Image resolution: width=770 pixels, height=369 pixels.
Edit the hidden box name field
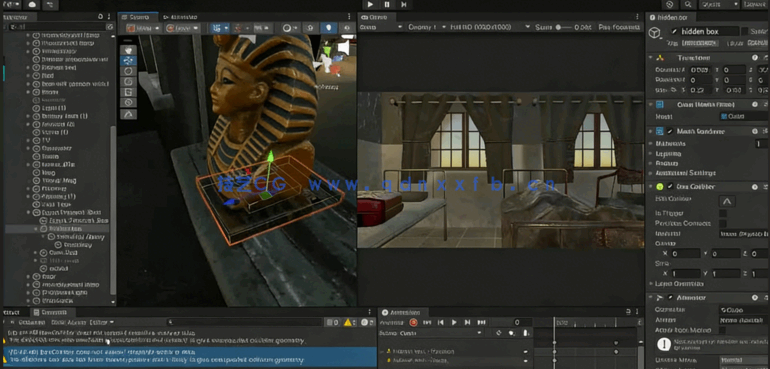[709, 31]
